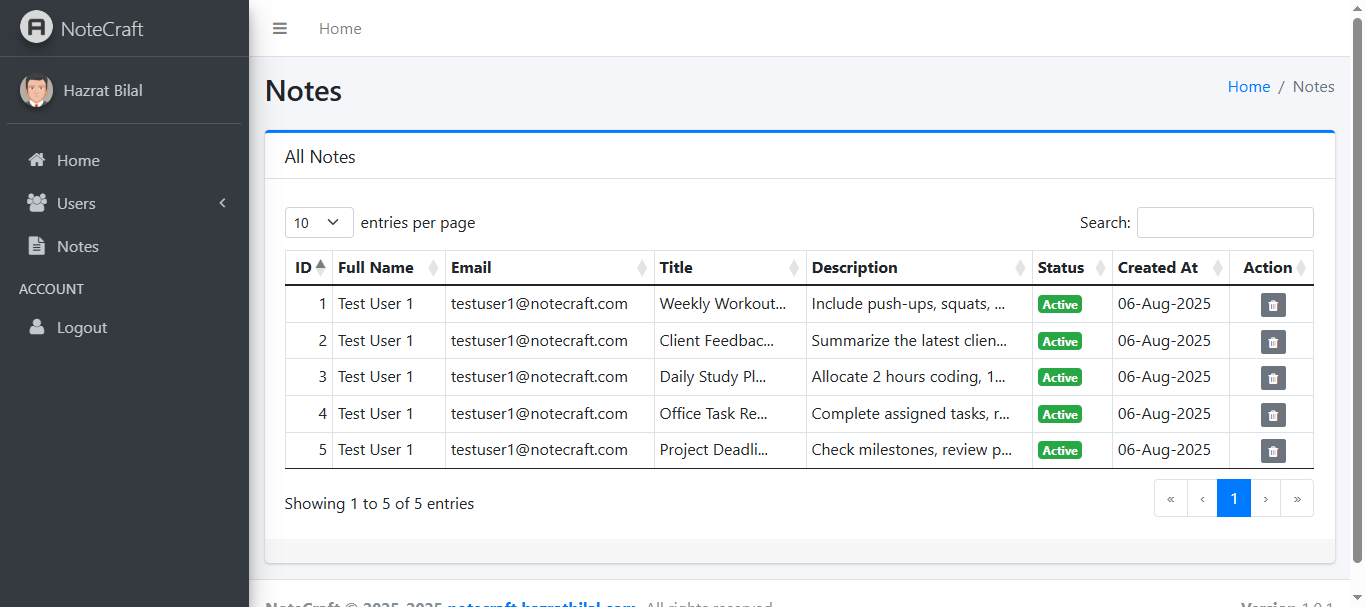Expand the Users submenu chevron
The width and height of the screenshot is (1365, 607).
pos(223,203)
